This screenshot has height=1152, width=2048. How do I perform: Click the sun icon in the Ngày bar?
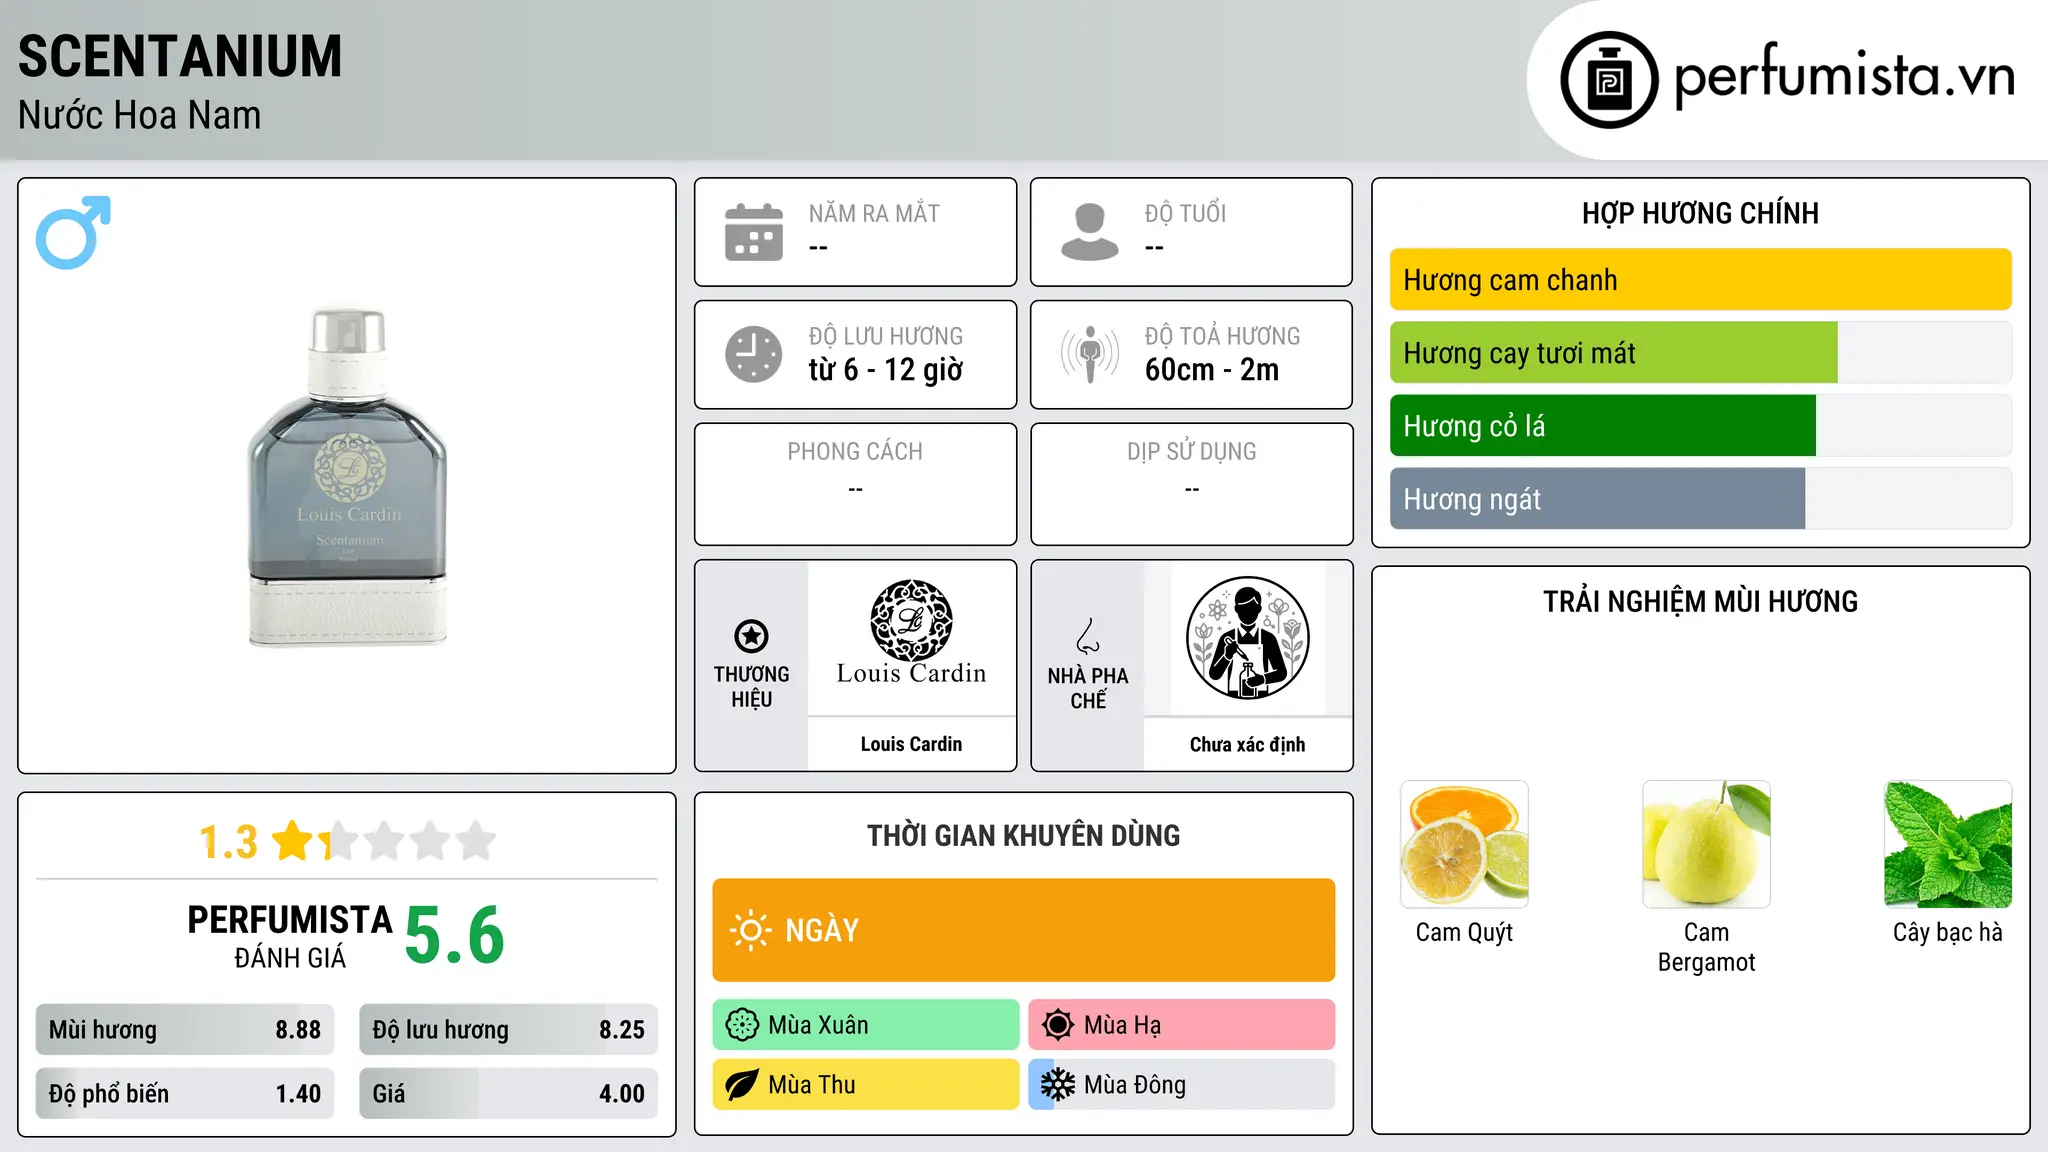[750, 930]
